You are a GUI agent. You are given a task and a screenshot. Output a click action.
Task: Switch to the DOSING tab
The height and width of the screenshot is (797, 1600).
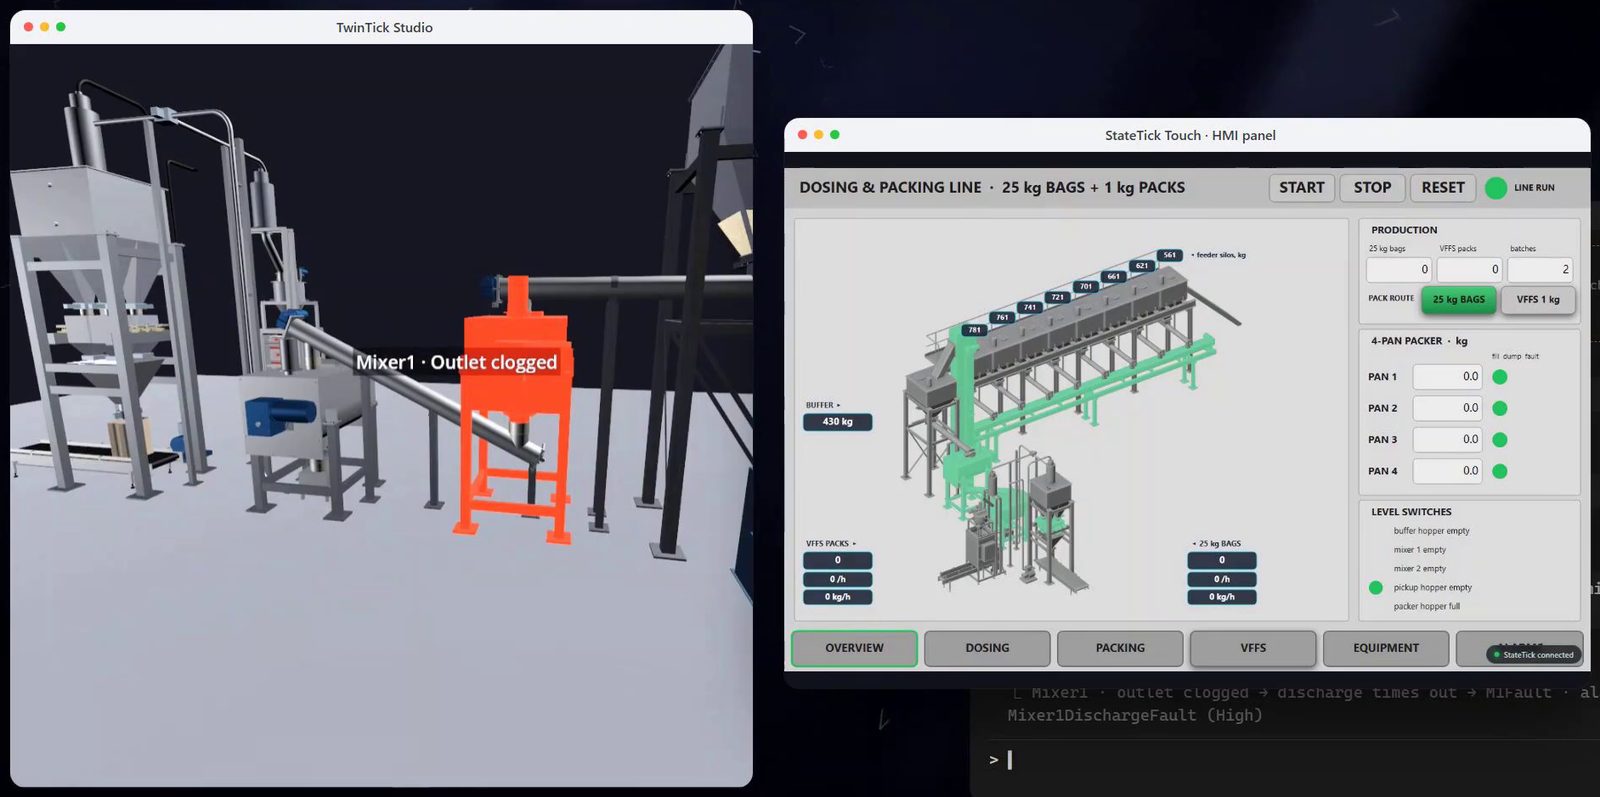coord(987,648)
